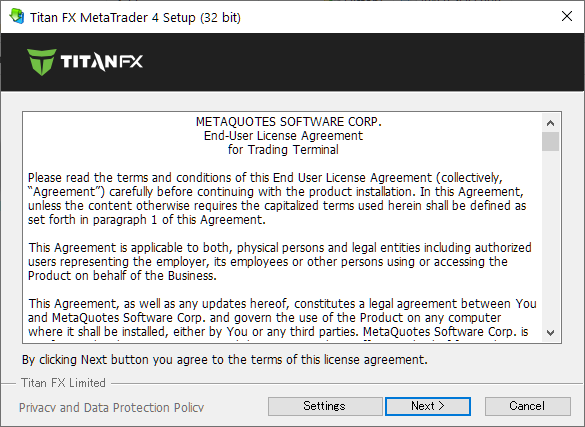Screen dimensions: 585x427
Task: Open the Privacy and Data Protection Policy link
Action: tap(112, 408)
